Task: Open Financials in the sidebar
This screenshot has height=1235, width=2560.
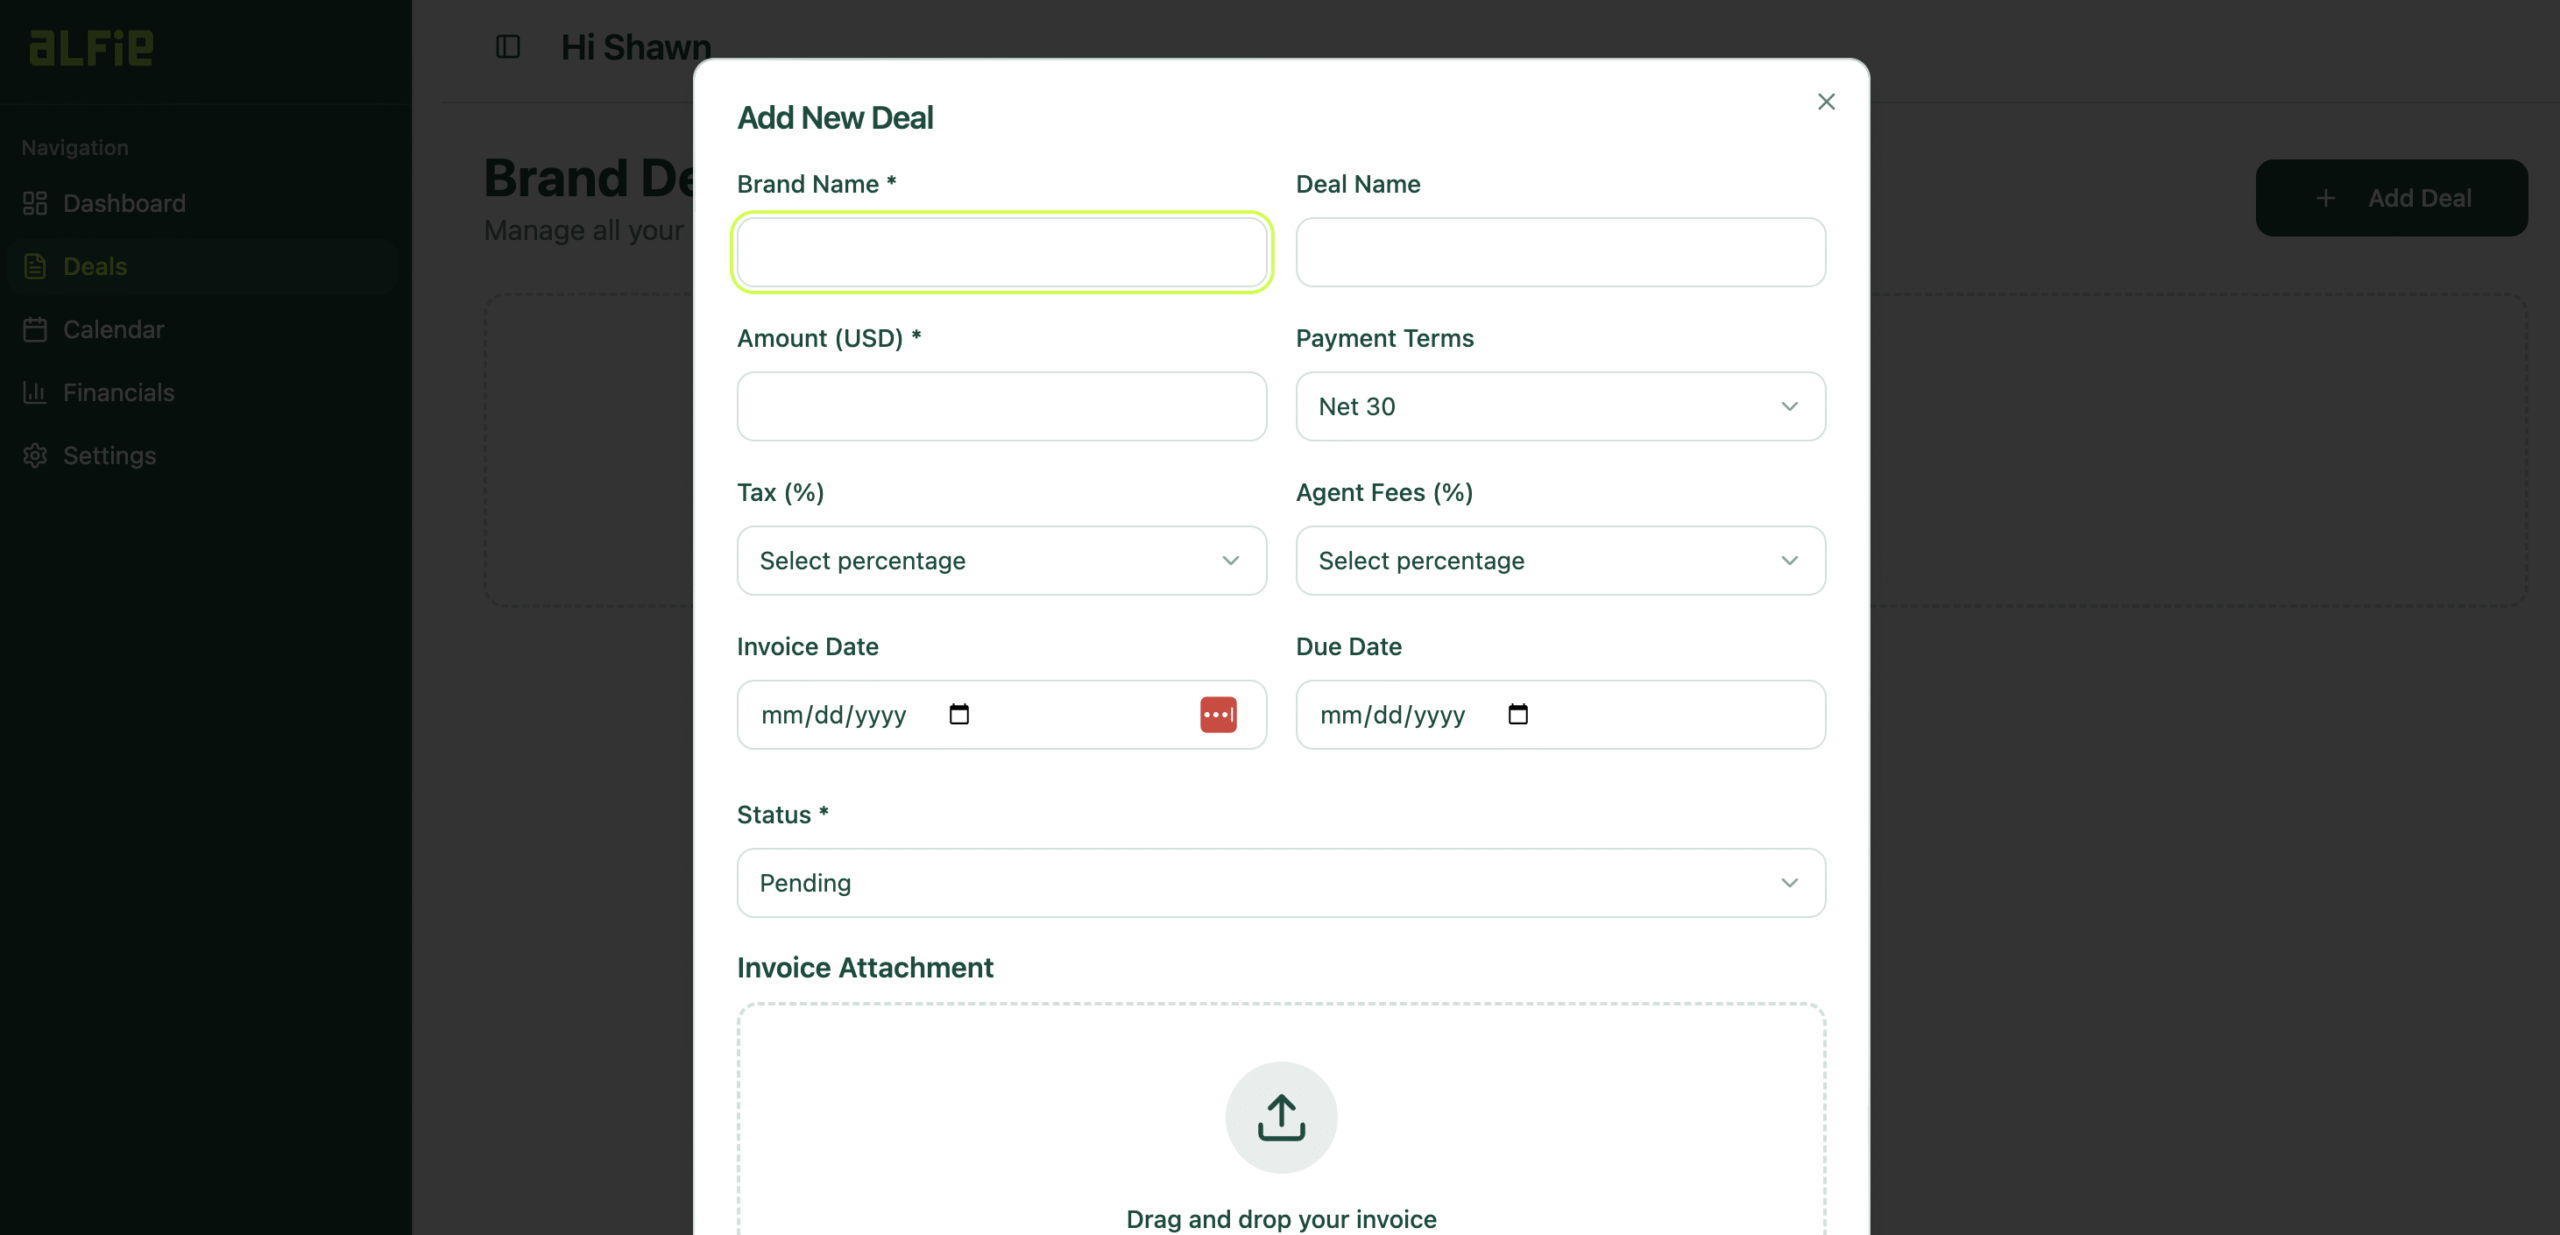Action: tap(118, 393)
